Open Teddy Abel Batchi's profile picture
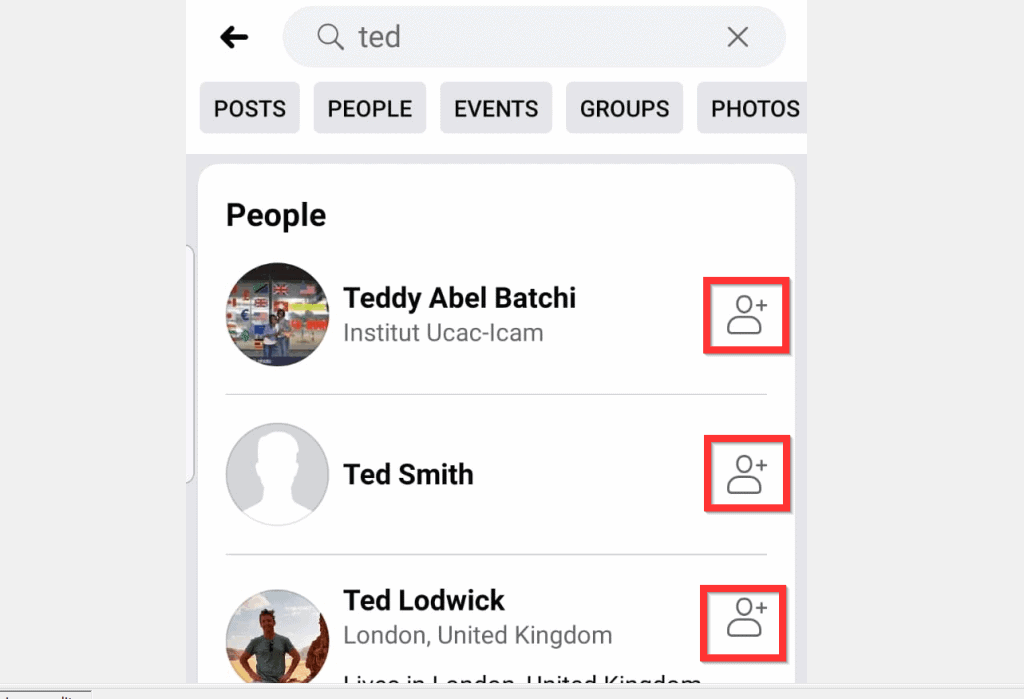Viewport: 1024px width, 699px height. coord(277,315)
